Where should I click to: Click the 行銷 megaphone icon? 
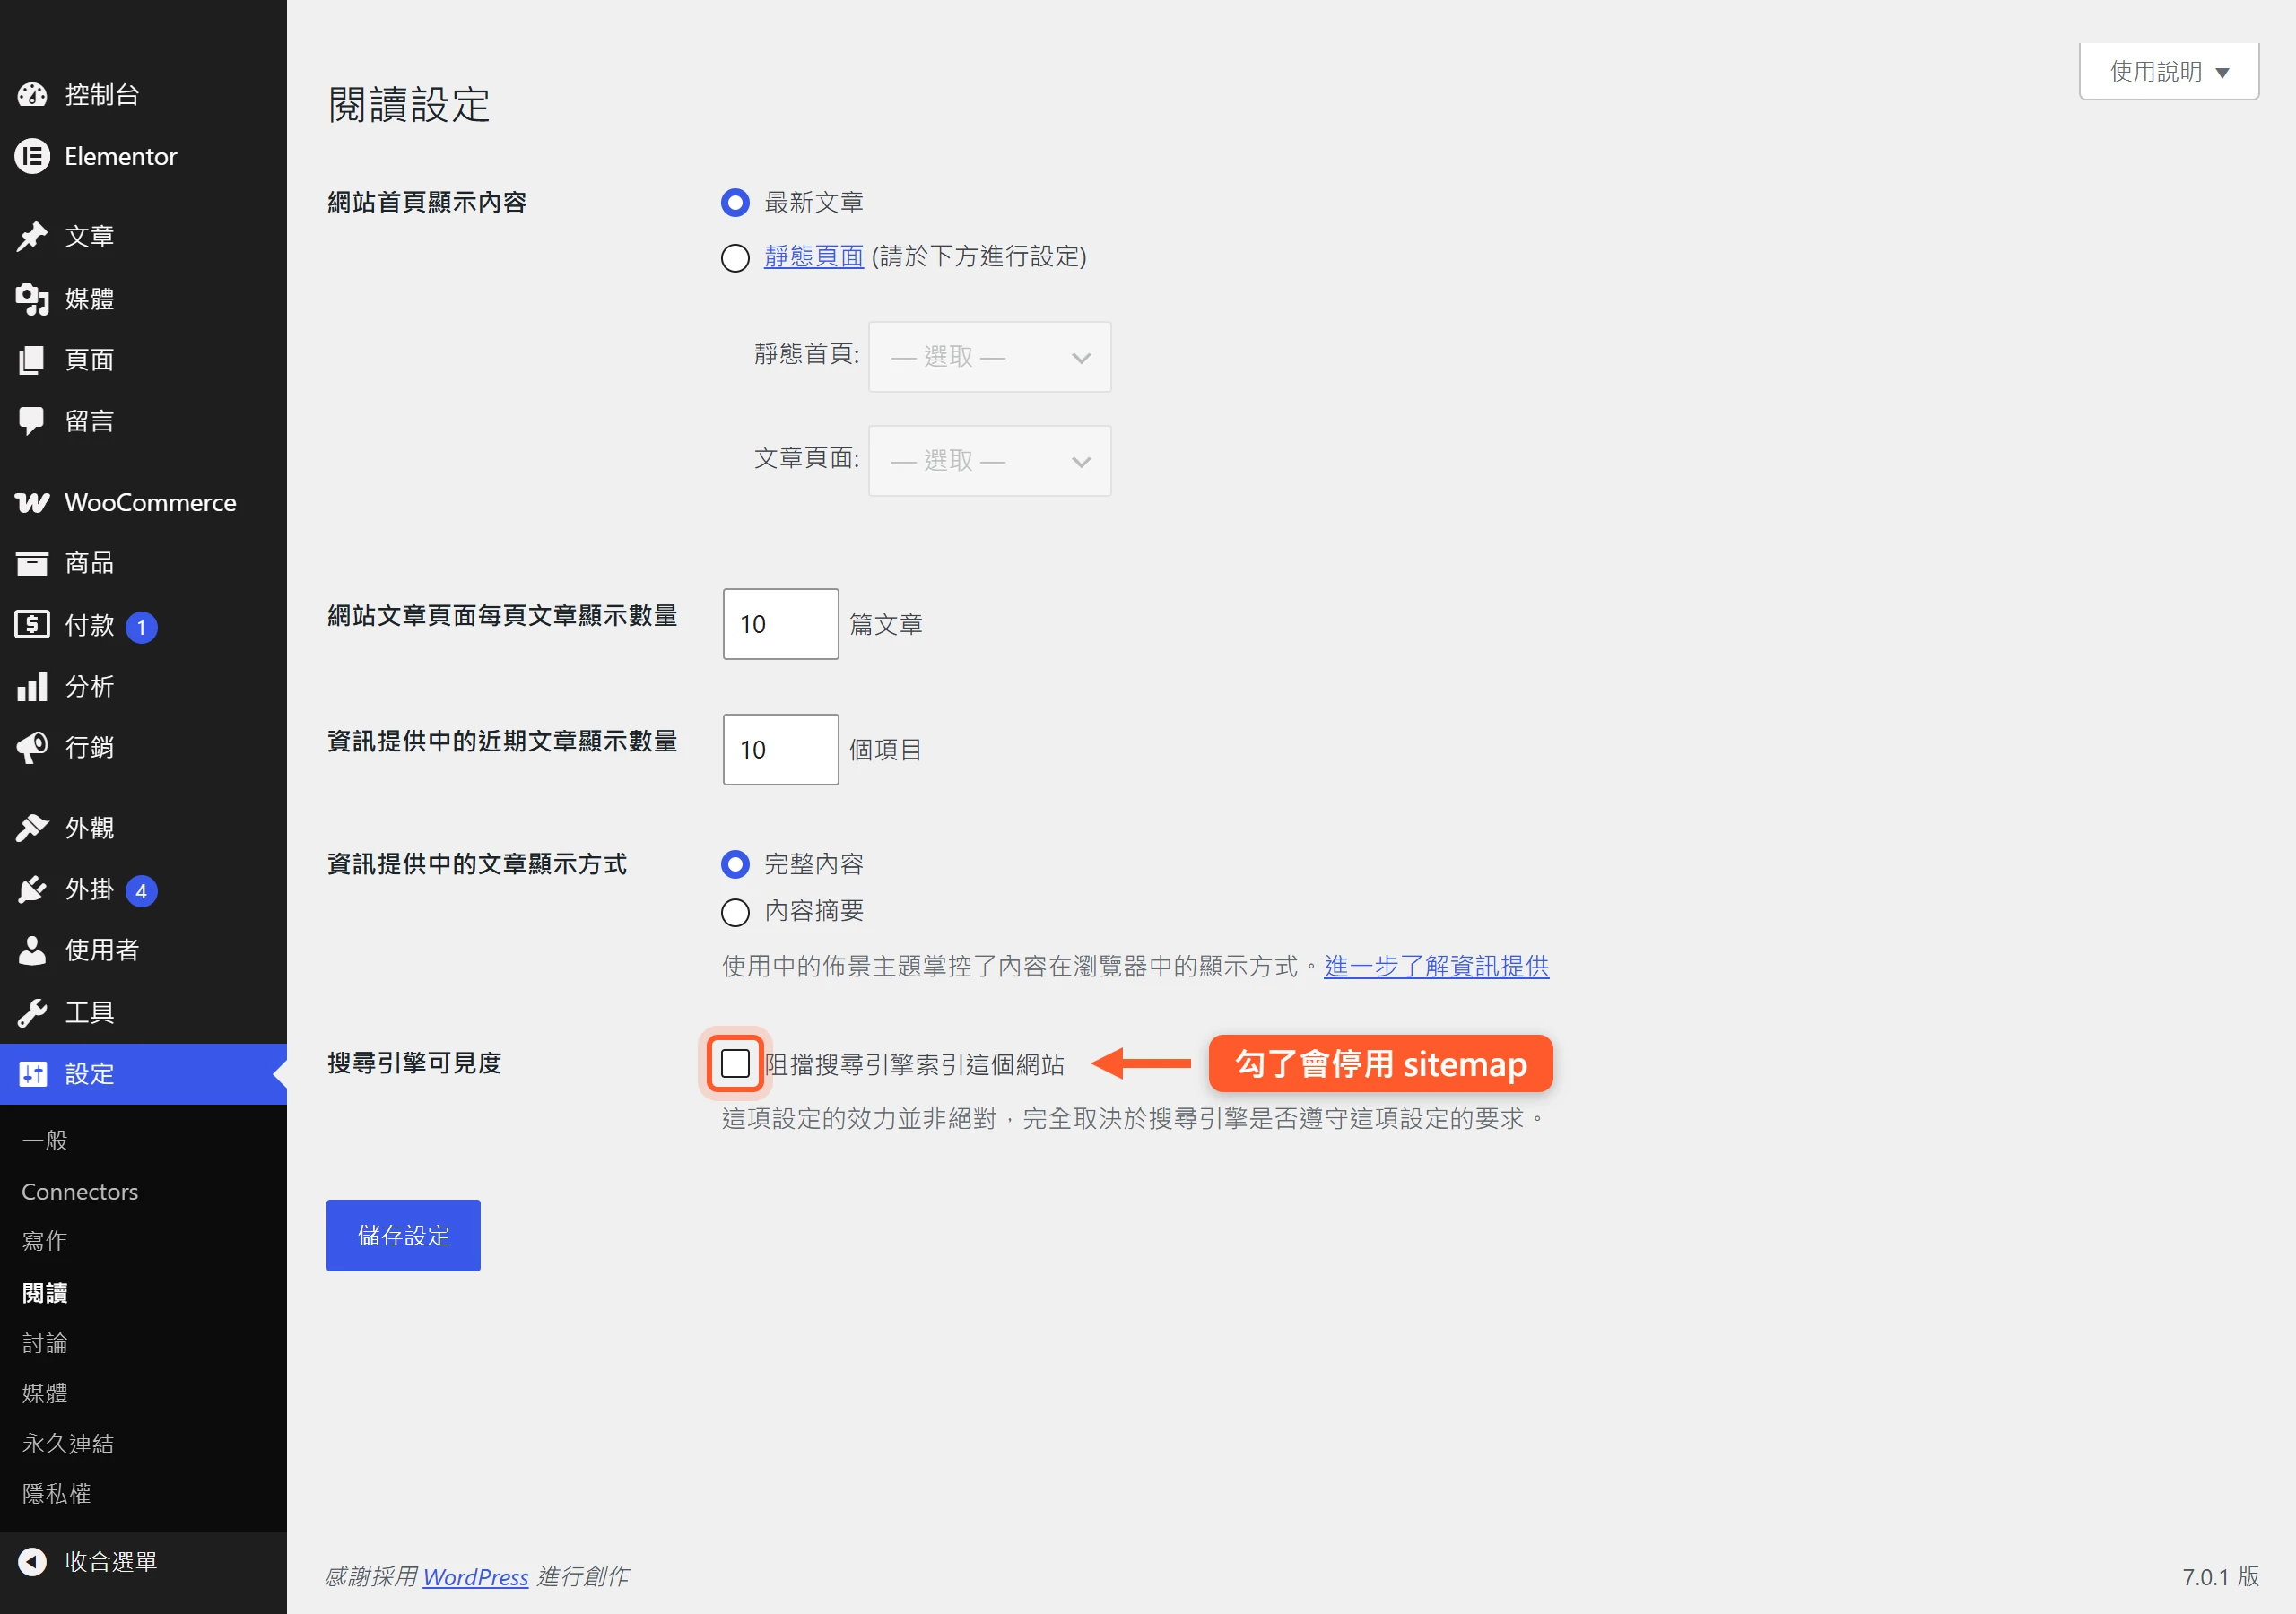pyautogui.click(x=32, y=748)
